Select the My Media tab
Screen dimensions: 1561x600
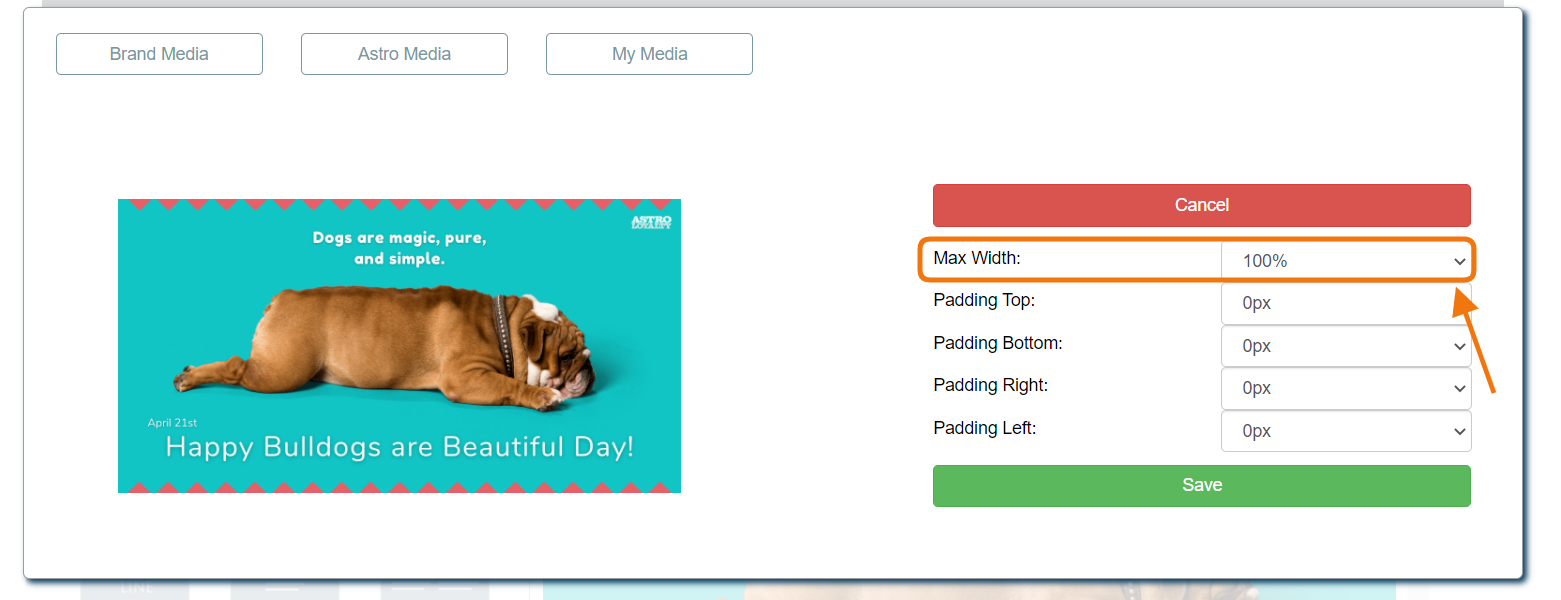tap(649, 54)
